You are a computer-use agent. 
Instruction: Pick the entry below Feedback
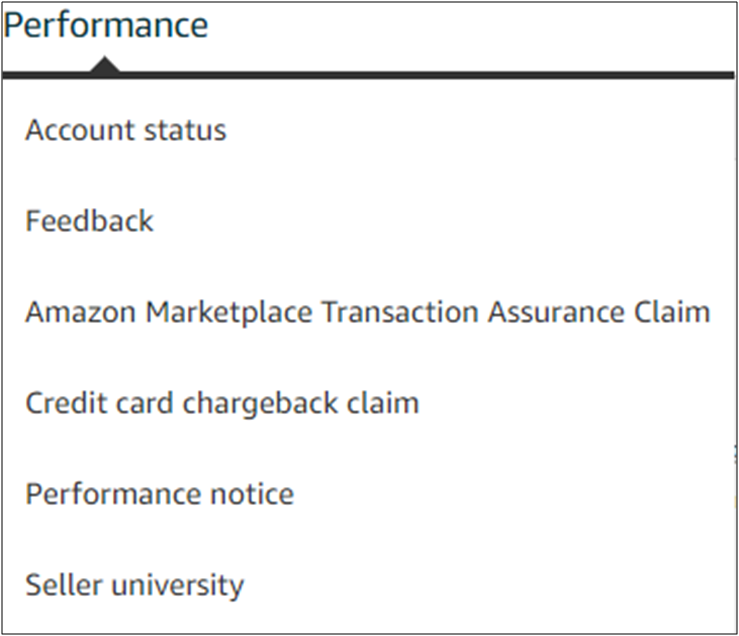coord(367,312)
